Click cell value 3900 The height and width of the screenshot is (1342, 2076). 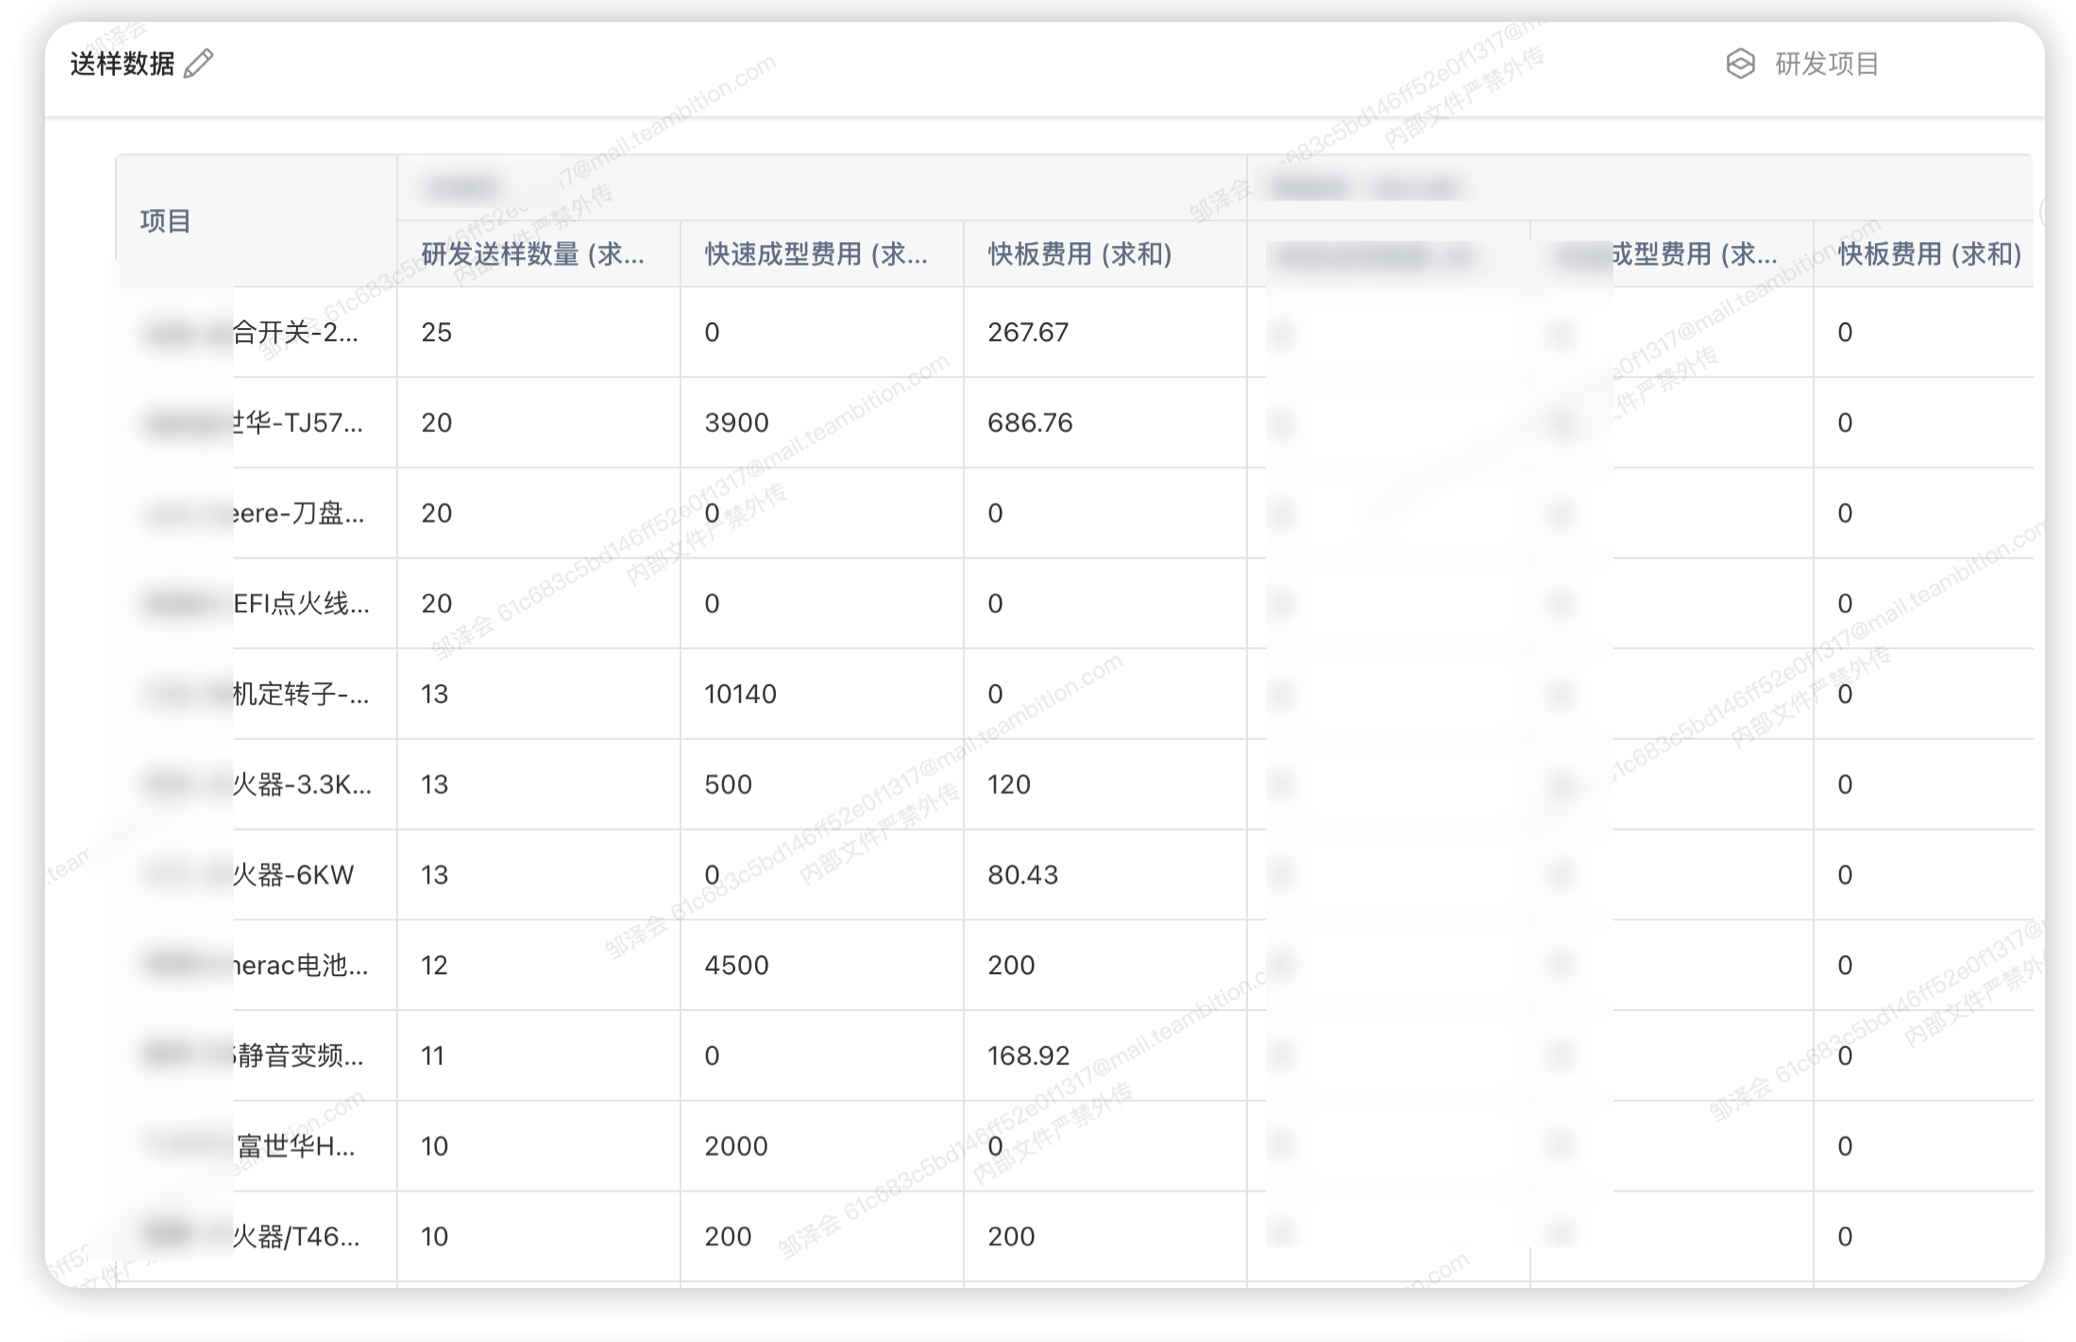pos(736,422)
